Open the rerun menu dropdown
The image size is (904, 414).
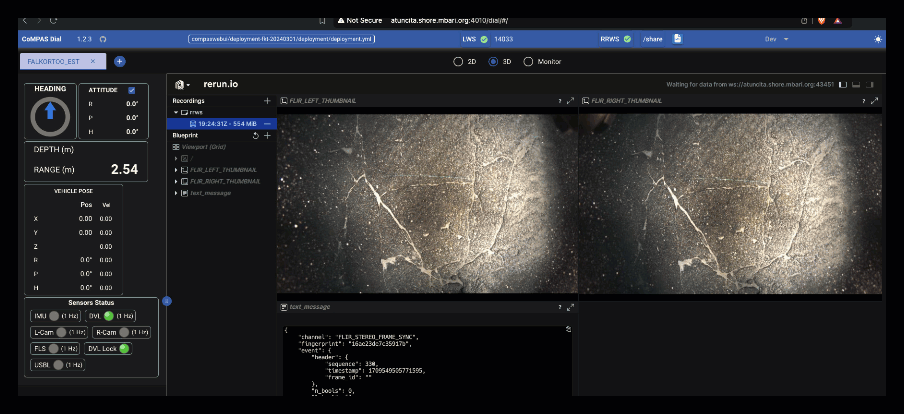point(182,85)
